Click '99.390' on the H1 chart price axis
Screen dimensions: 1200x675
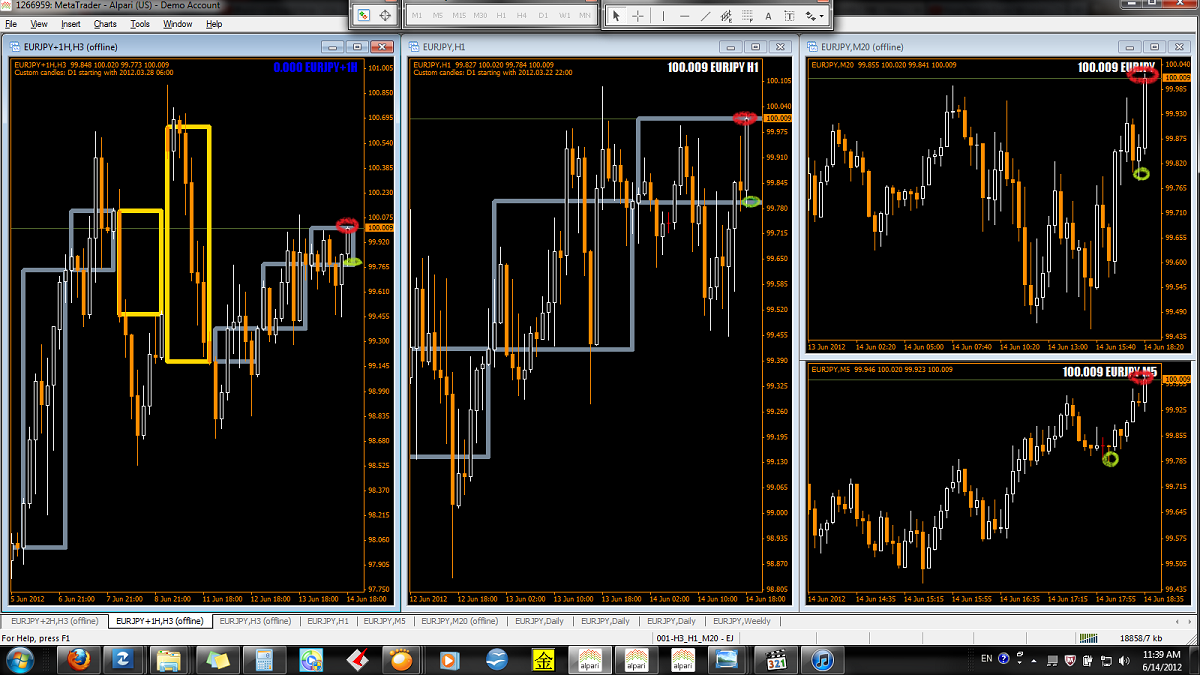777,360
